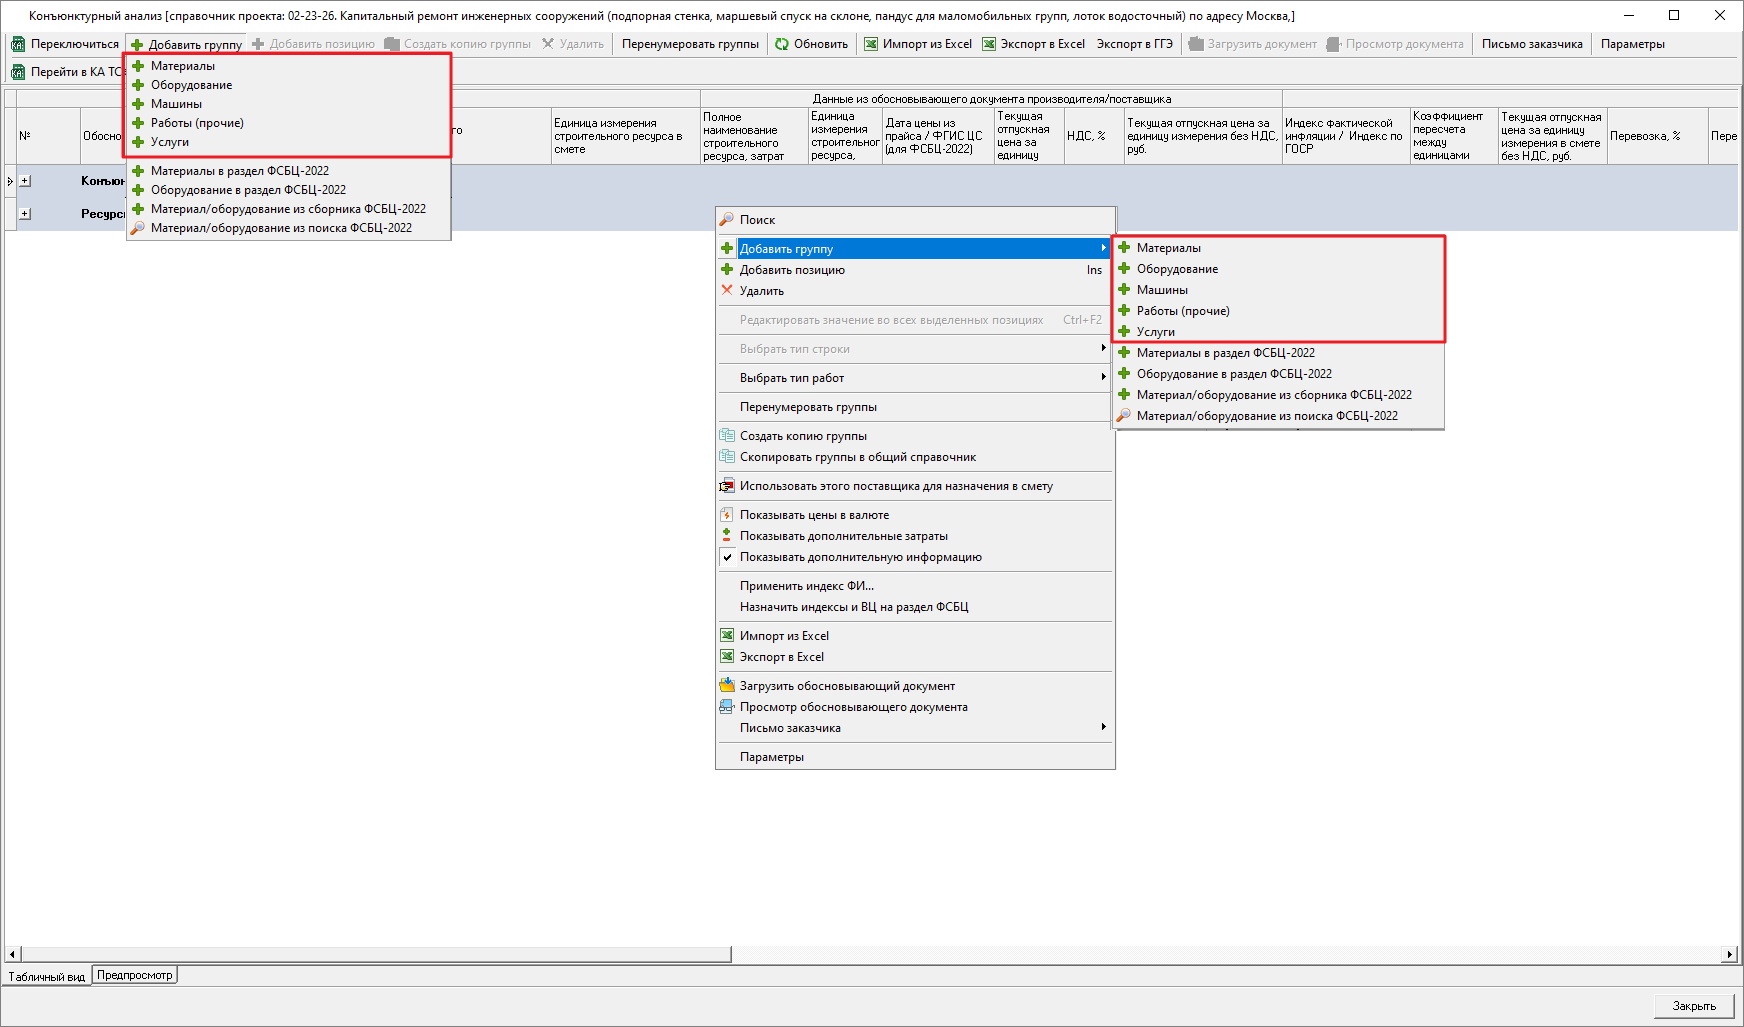Click the Экспорт в Excel toolbar icon
The height and width of the screenshot is (1027, 1744).
point(989,44)
